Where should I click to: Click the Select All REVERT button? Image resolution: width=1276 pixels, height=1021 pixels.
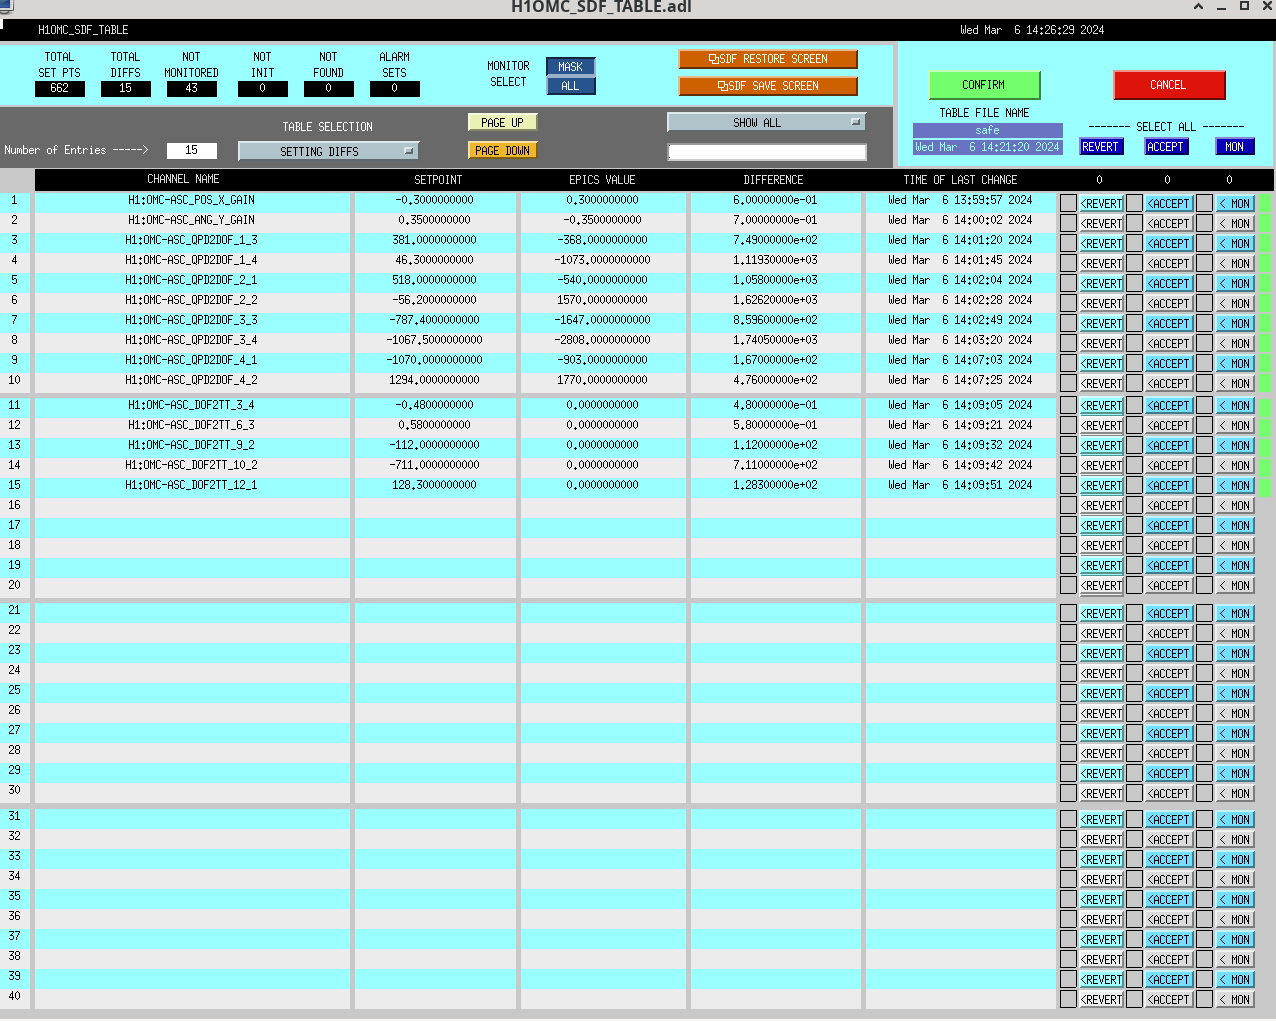(1100, 147)
